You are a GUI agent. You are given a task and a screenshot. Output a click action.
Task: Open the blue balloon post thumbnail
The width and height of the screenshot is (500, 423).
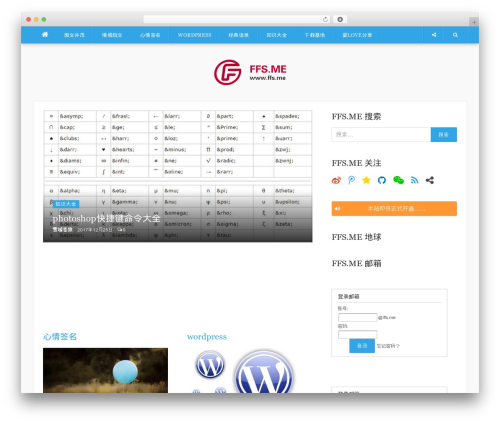click(x=105, y=370)
